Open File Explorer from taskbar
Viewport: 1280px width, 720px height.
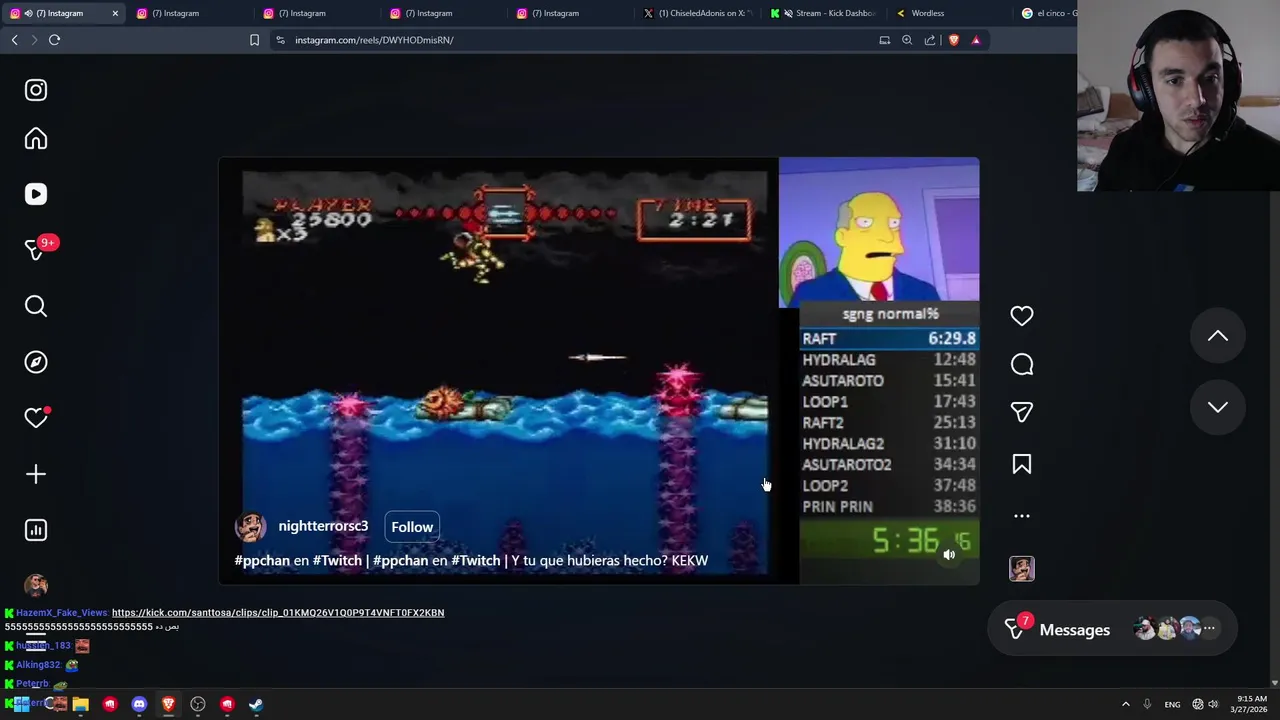point(80,704)
